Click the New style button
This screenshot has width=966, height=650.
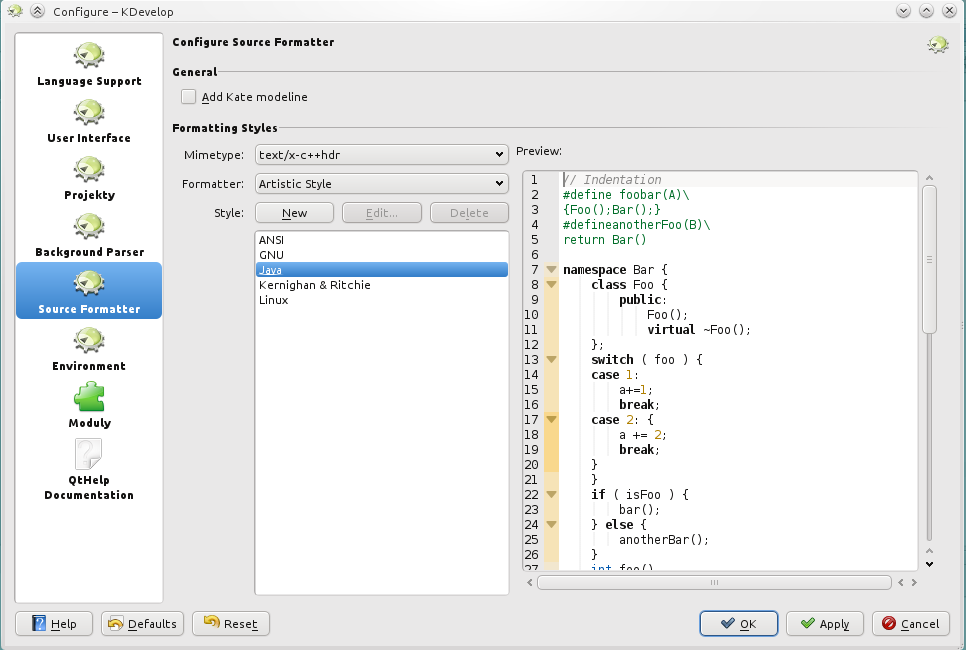click(x=294, y=213)
